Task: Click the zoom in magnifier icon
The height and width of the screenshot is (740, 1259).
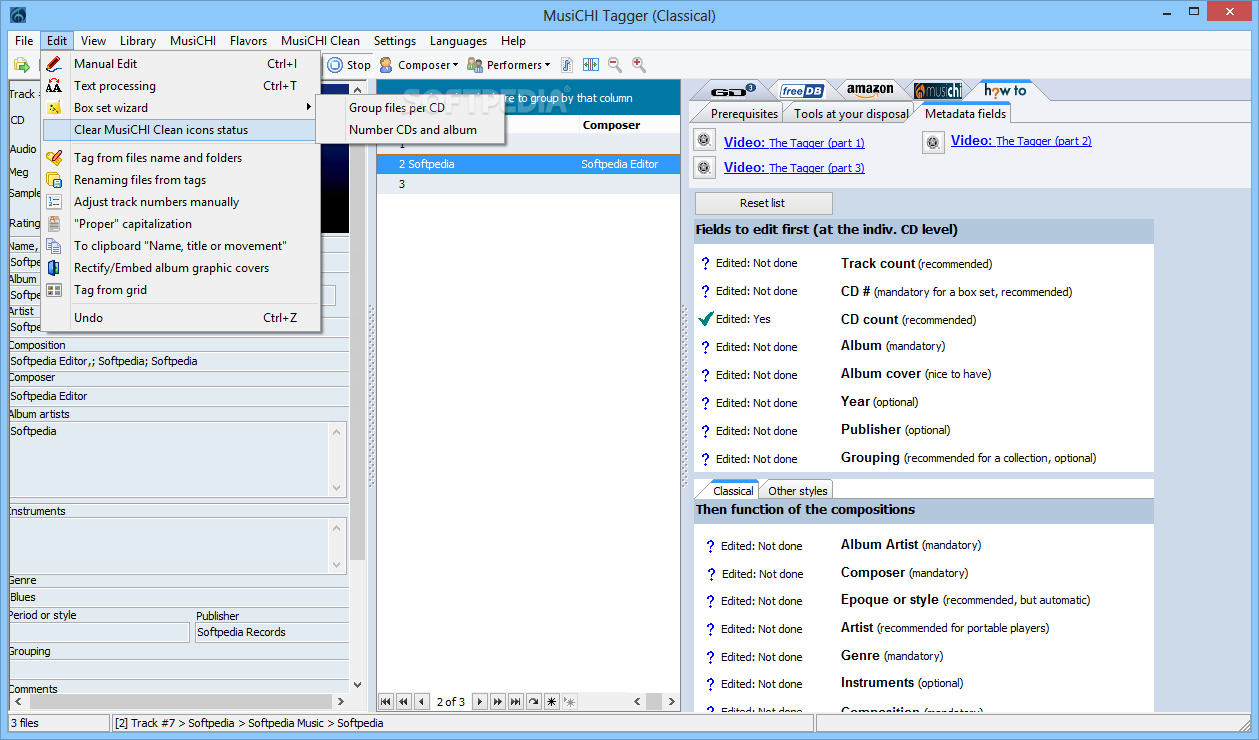Action: pyautogui.click(x=639, y=65)
